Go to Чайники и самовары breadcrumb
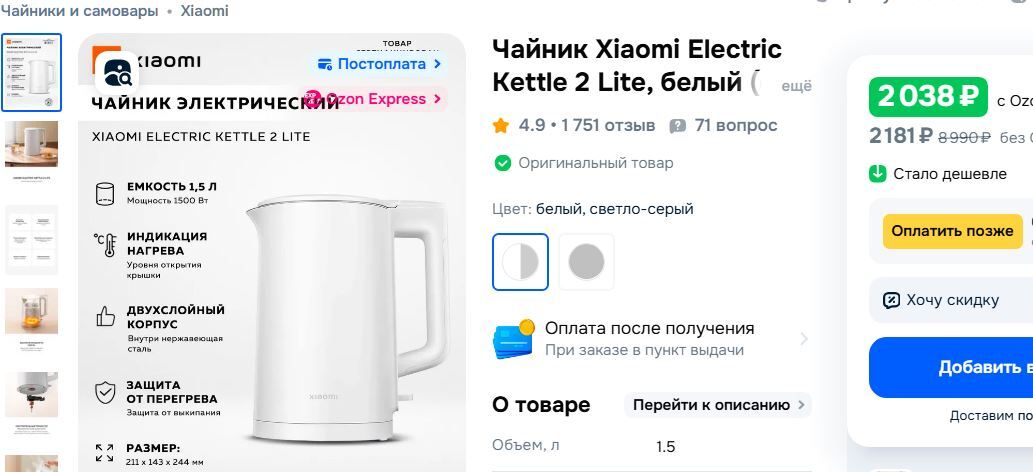This screenshot has width=1033, height=472. (x=80, y=11)
